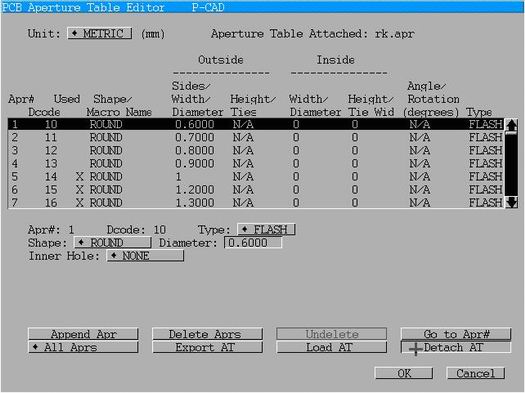Select aperture row 7 with Dcode 16
This screenshot has width=525, height=393.
(256, 203)
